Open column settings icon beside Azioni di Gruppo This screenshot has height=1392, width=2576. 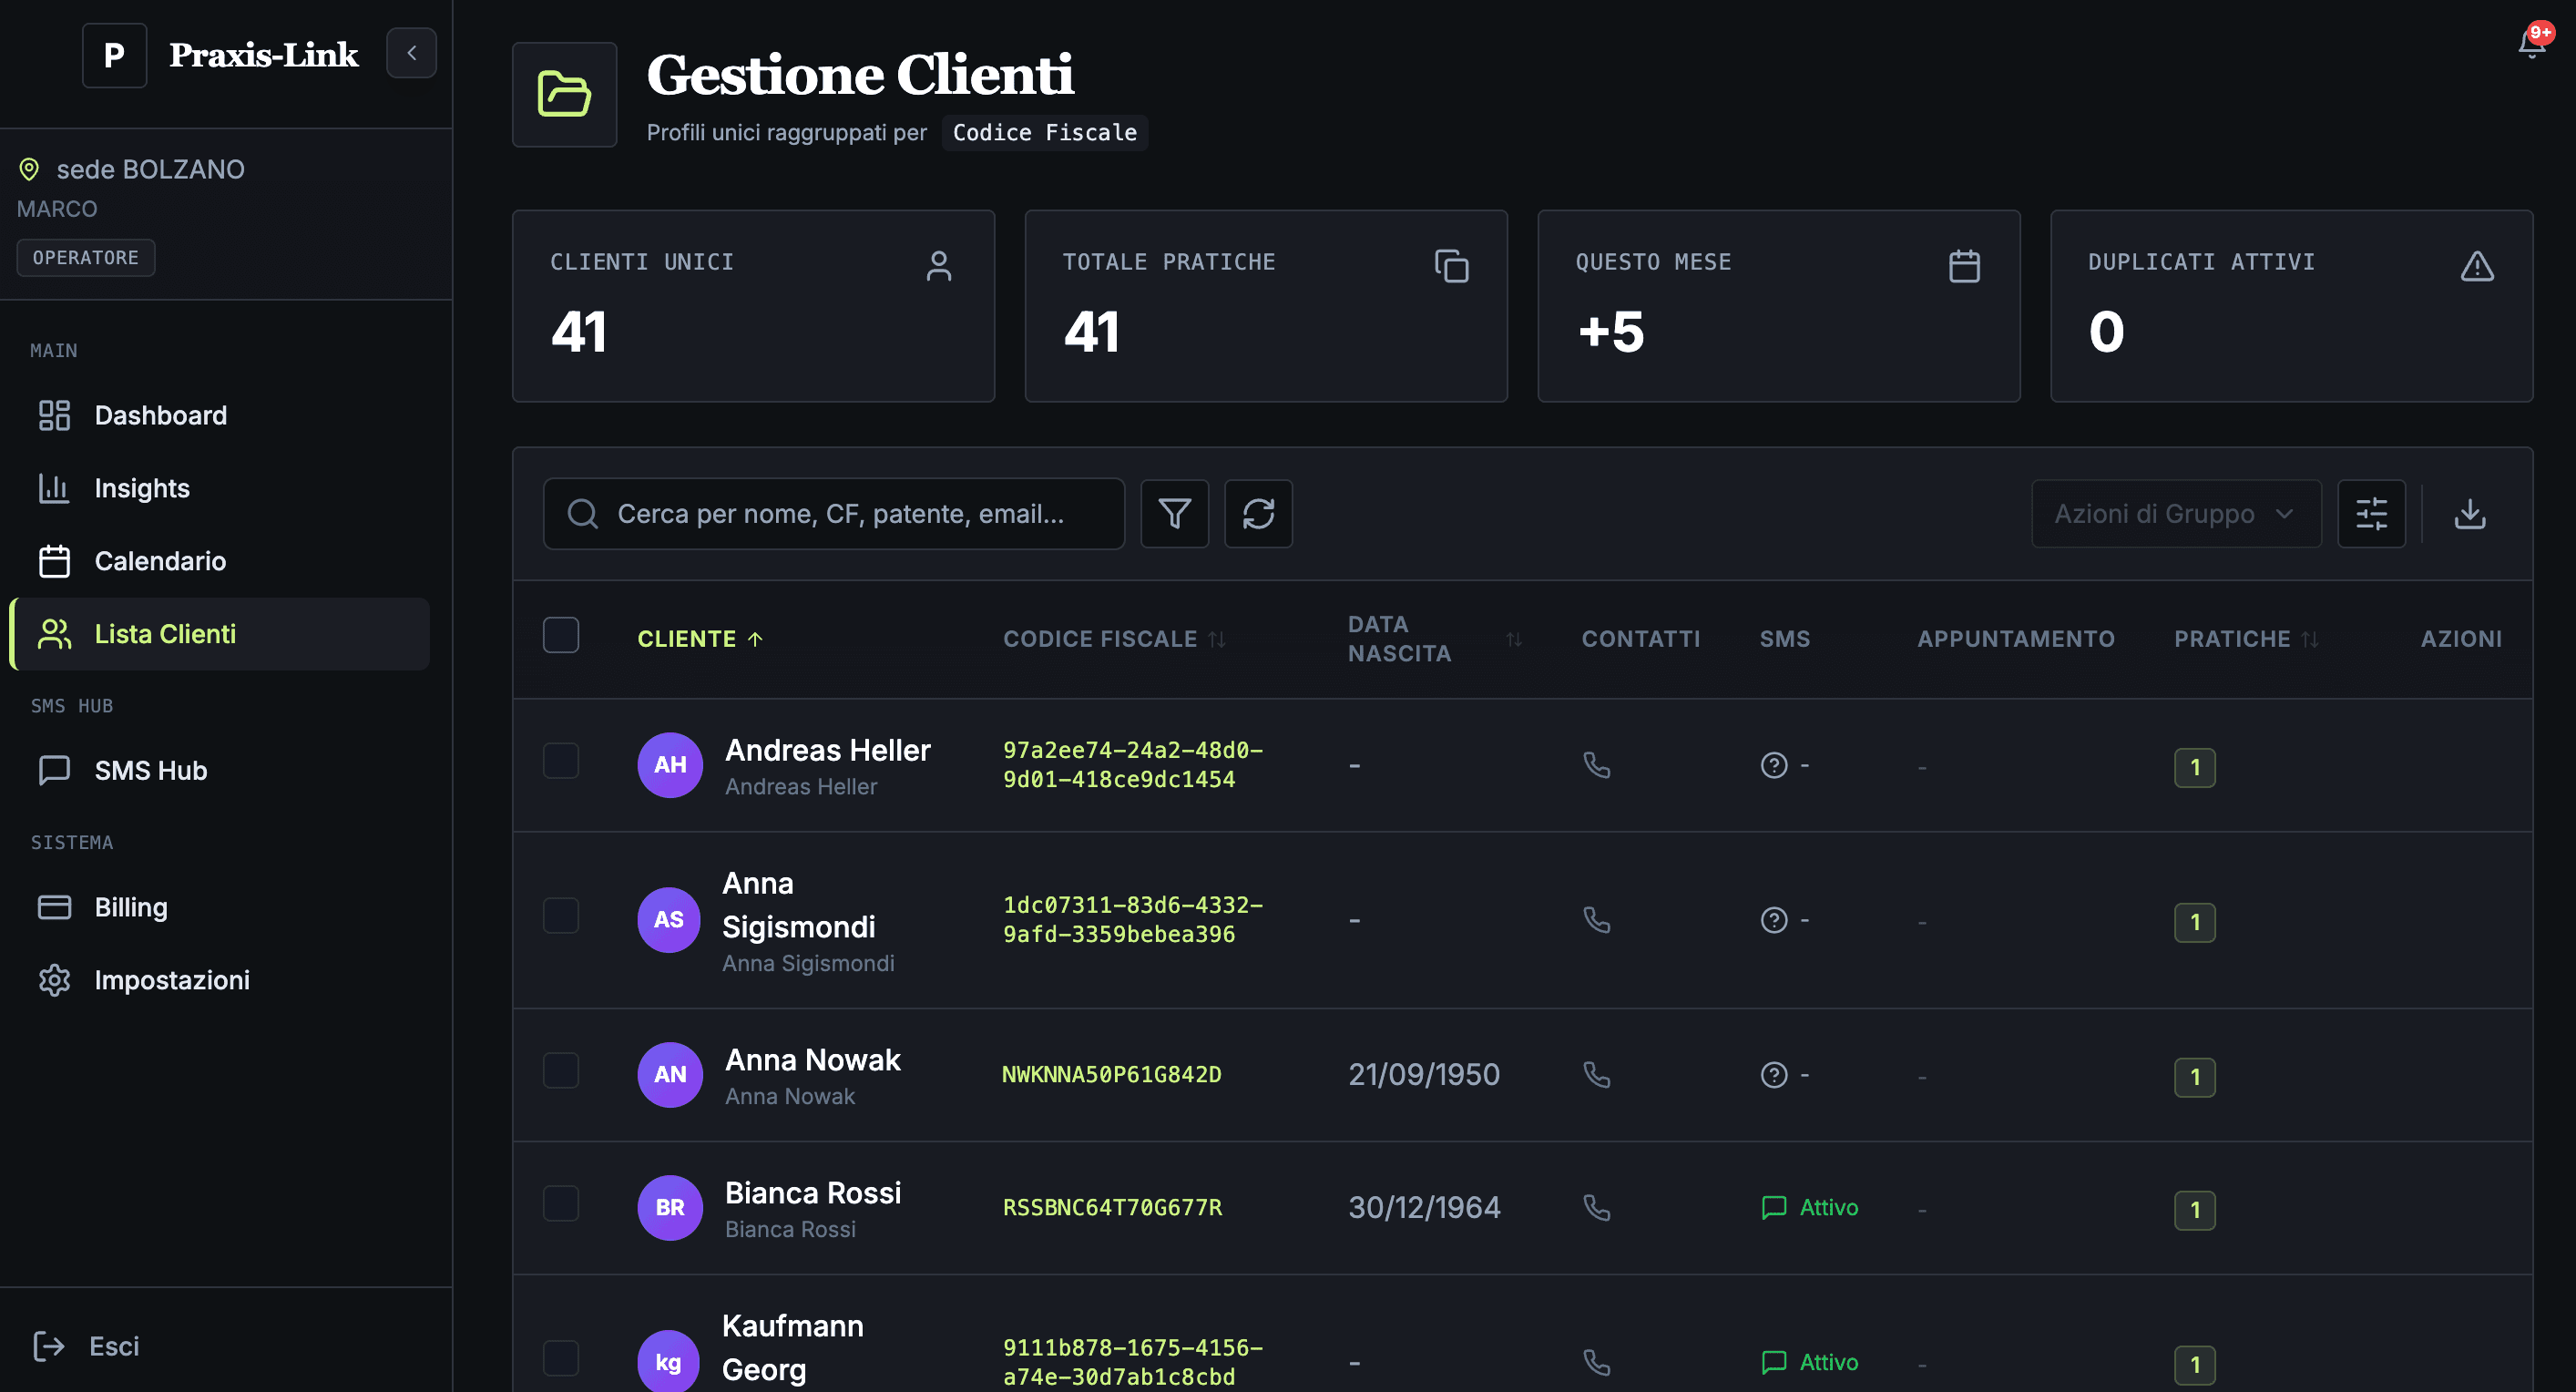(x=2371, y=513)
